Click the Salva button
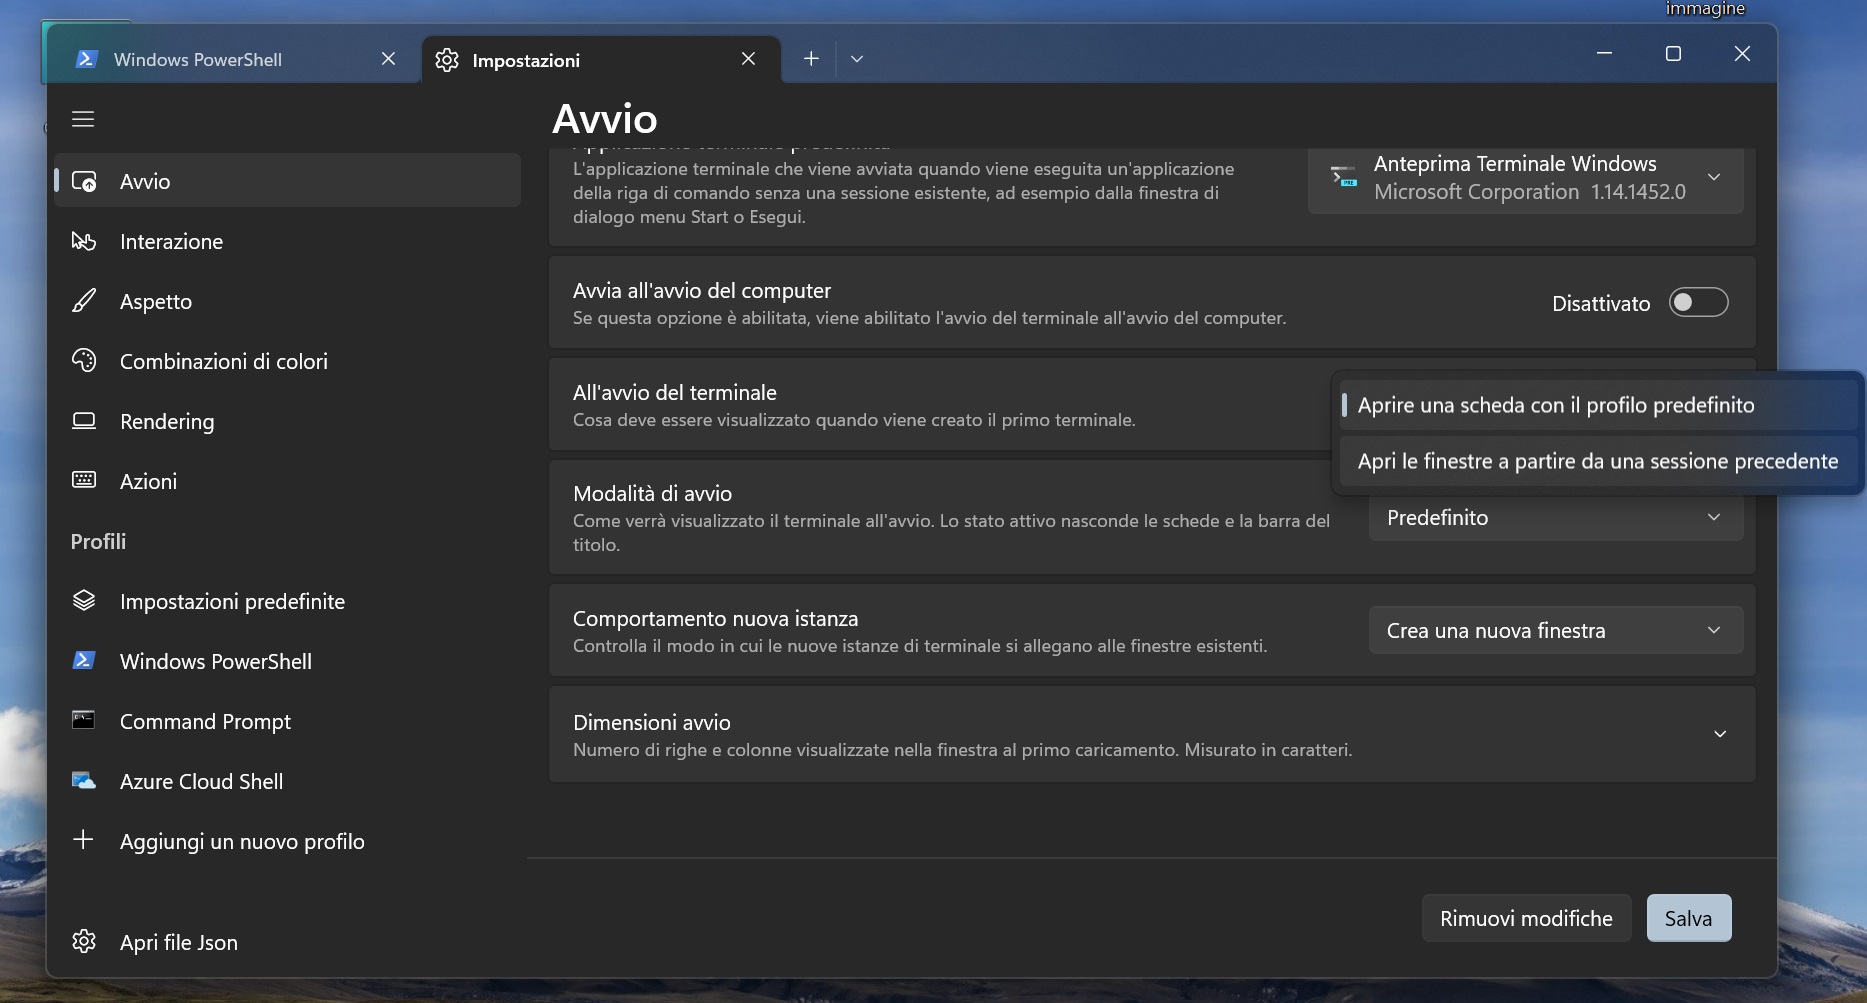This screenshot has height=1003, width=1867. click(1689, 918)
